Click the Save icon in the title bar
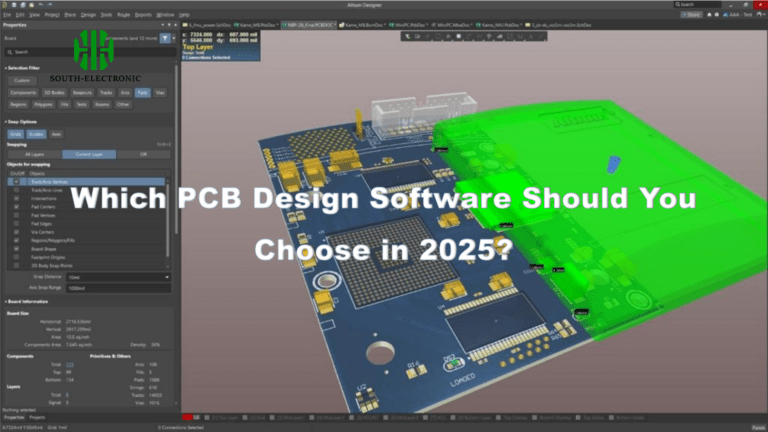The height and width of the screenshot is (432, 768). pos(14,5)
